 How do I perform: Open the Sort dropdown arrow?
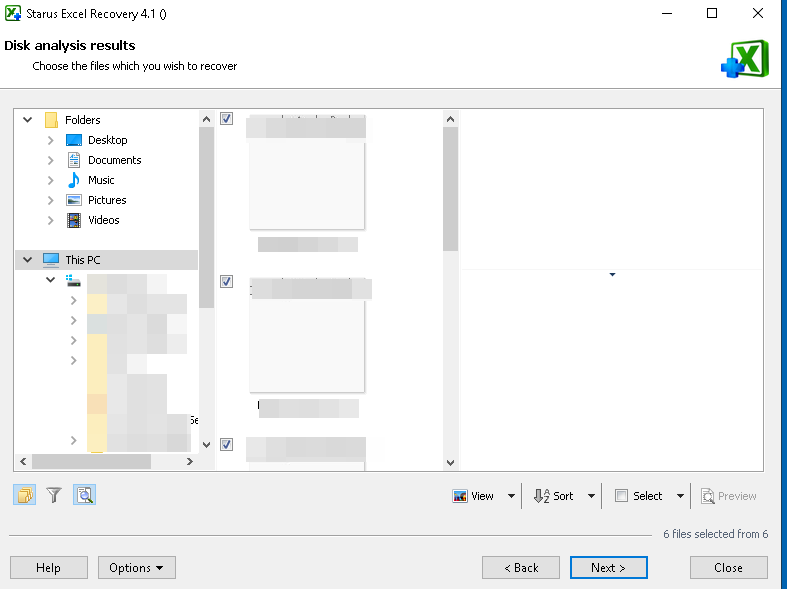click(591, 496)
